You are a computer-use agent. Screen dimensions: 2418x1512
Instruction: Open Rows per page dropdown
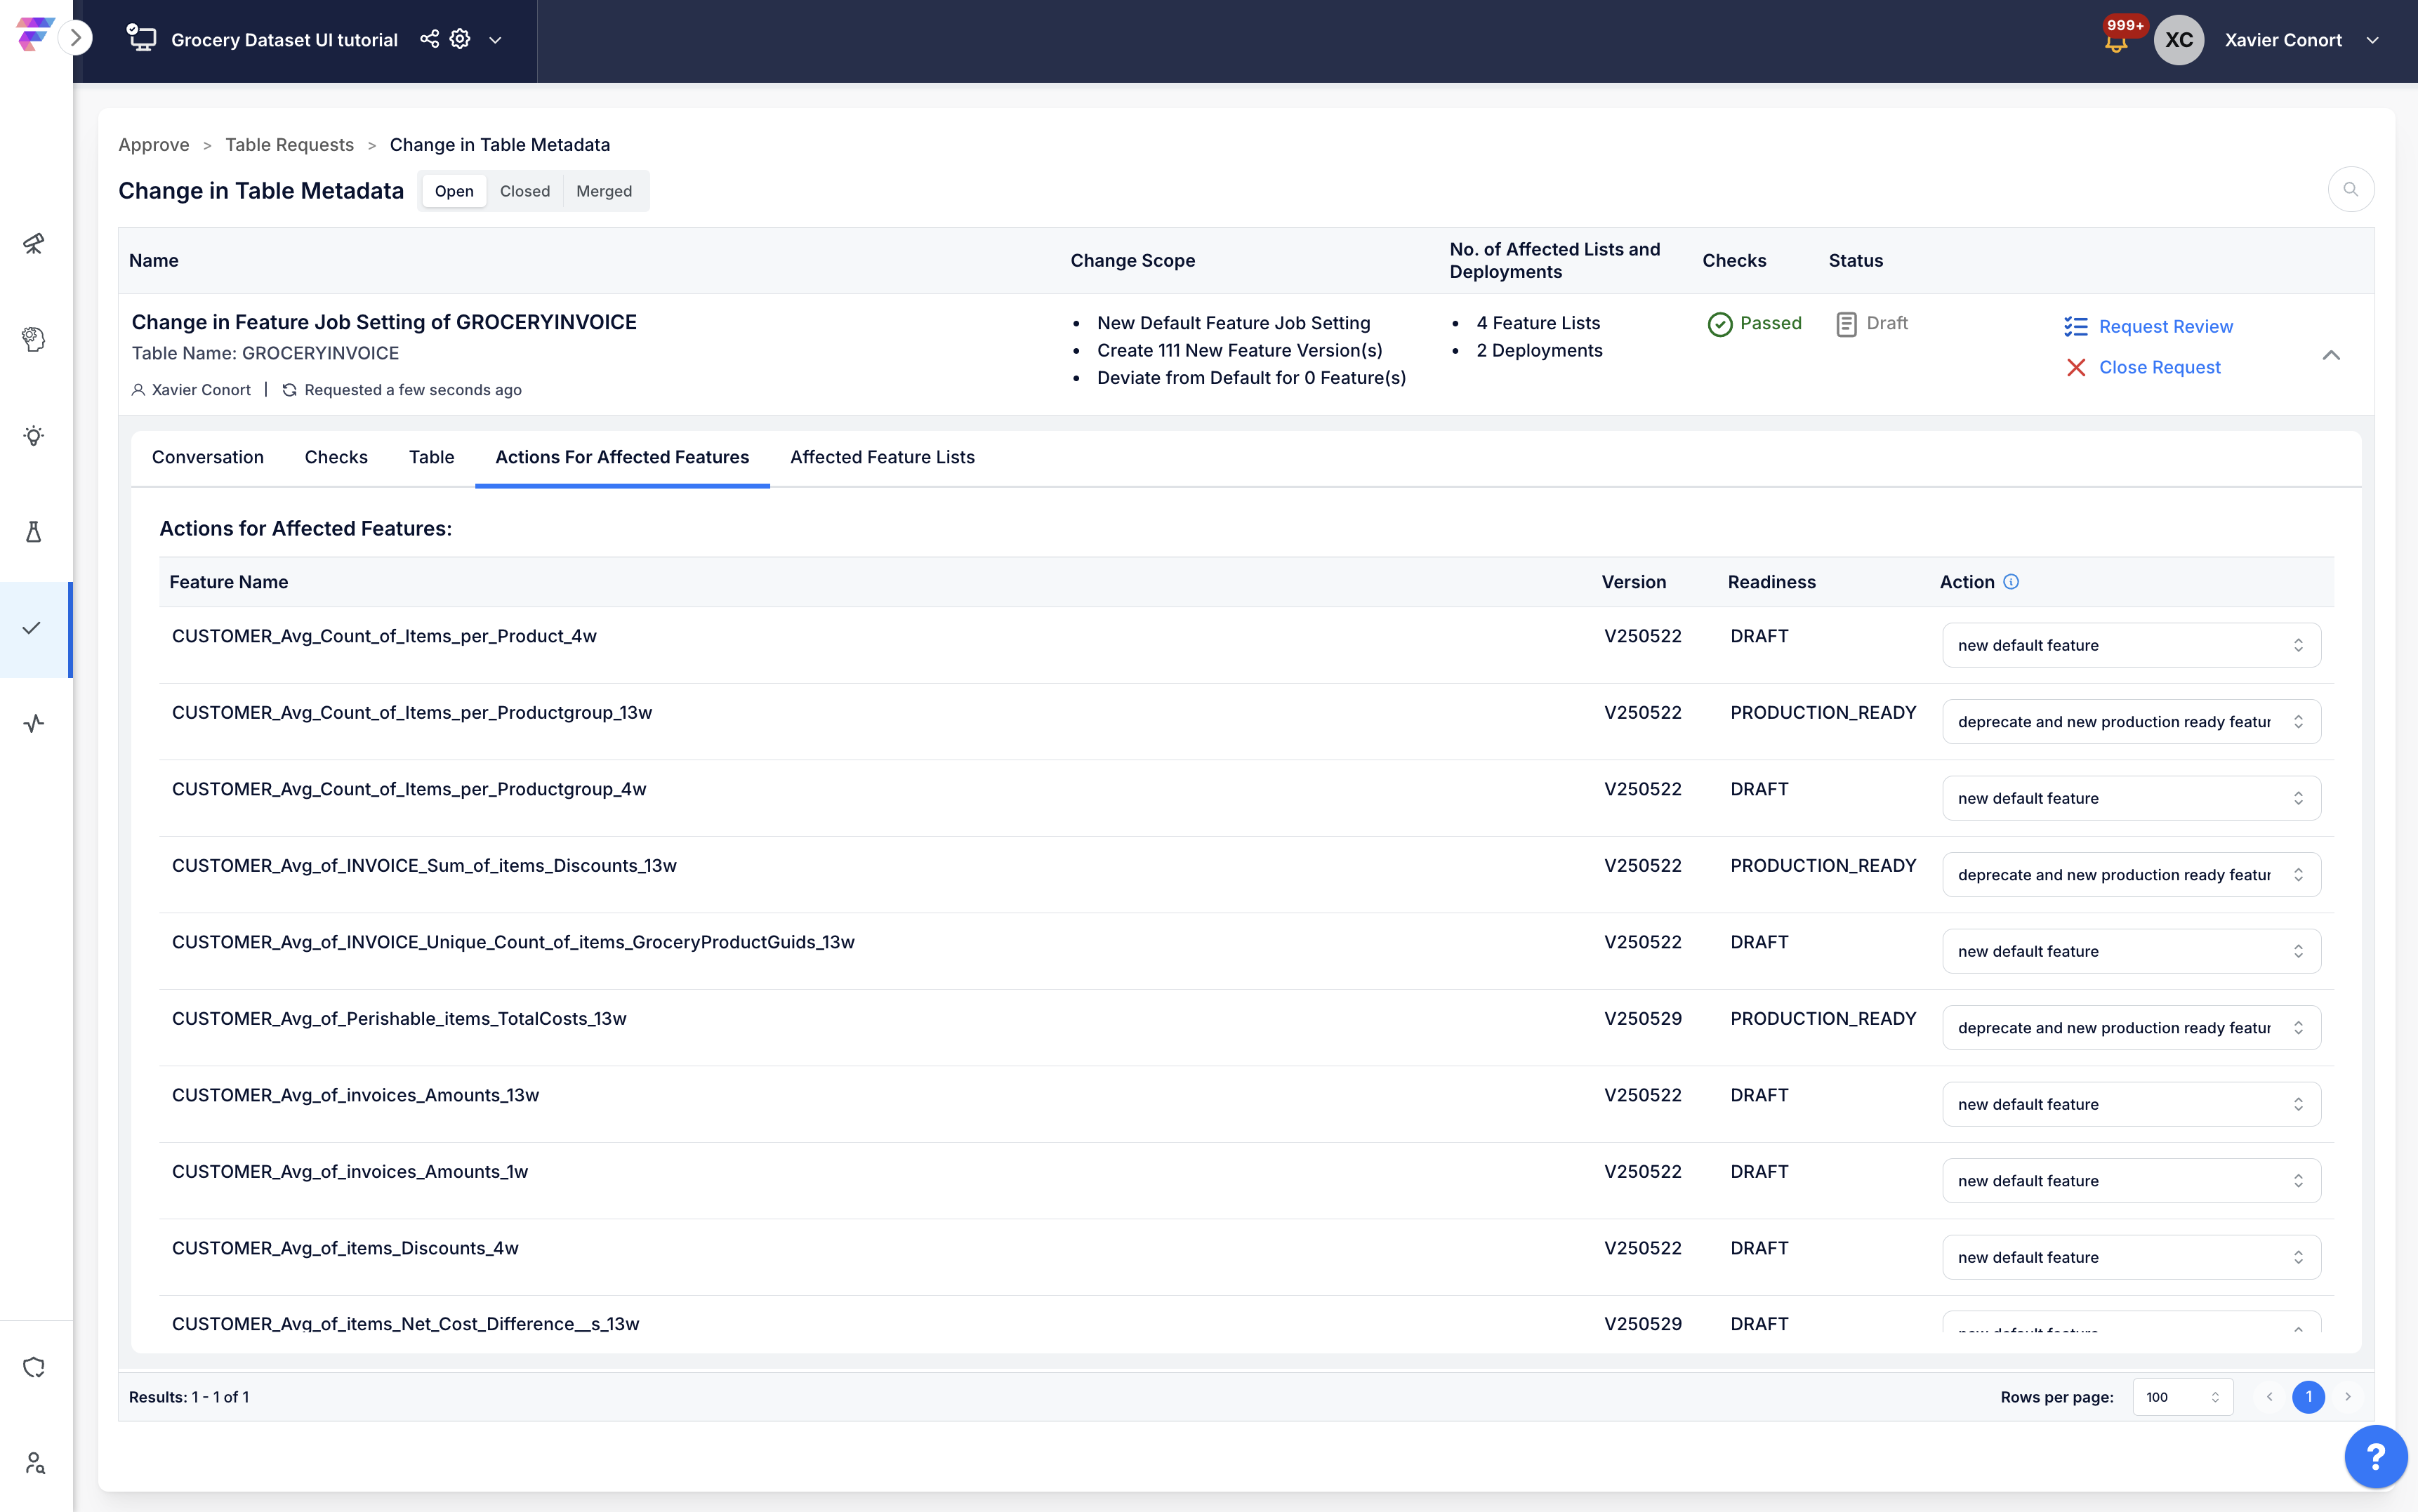[2182, 1397]
